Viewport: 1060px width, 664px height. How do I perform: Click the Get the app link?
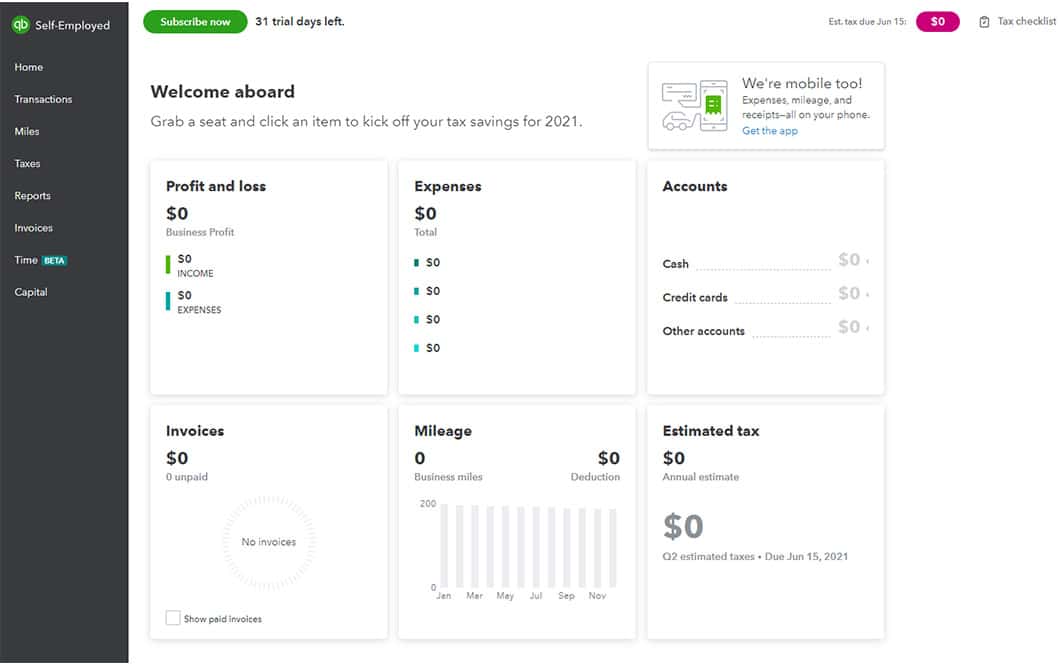tap(769, 131)
